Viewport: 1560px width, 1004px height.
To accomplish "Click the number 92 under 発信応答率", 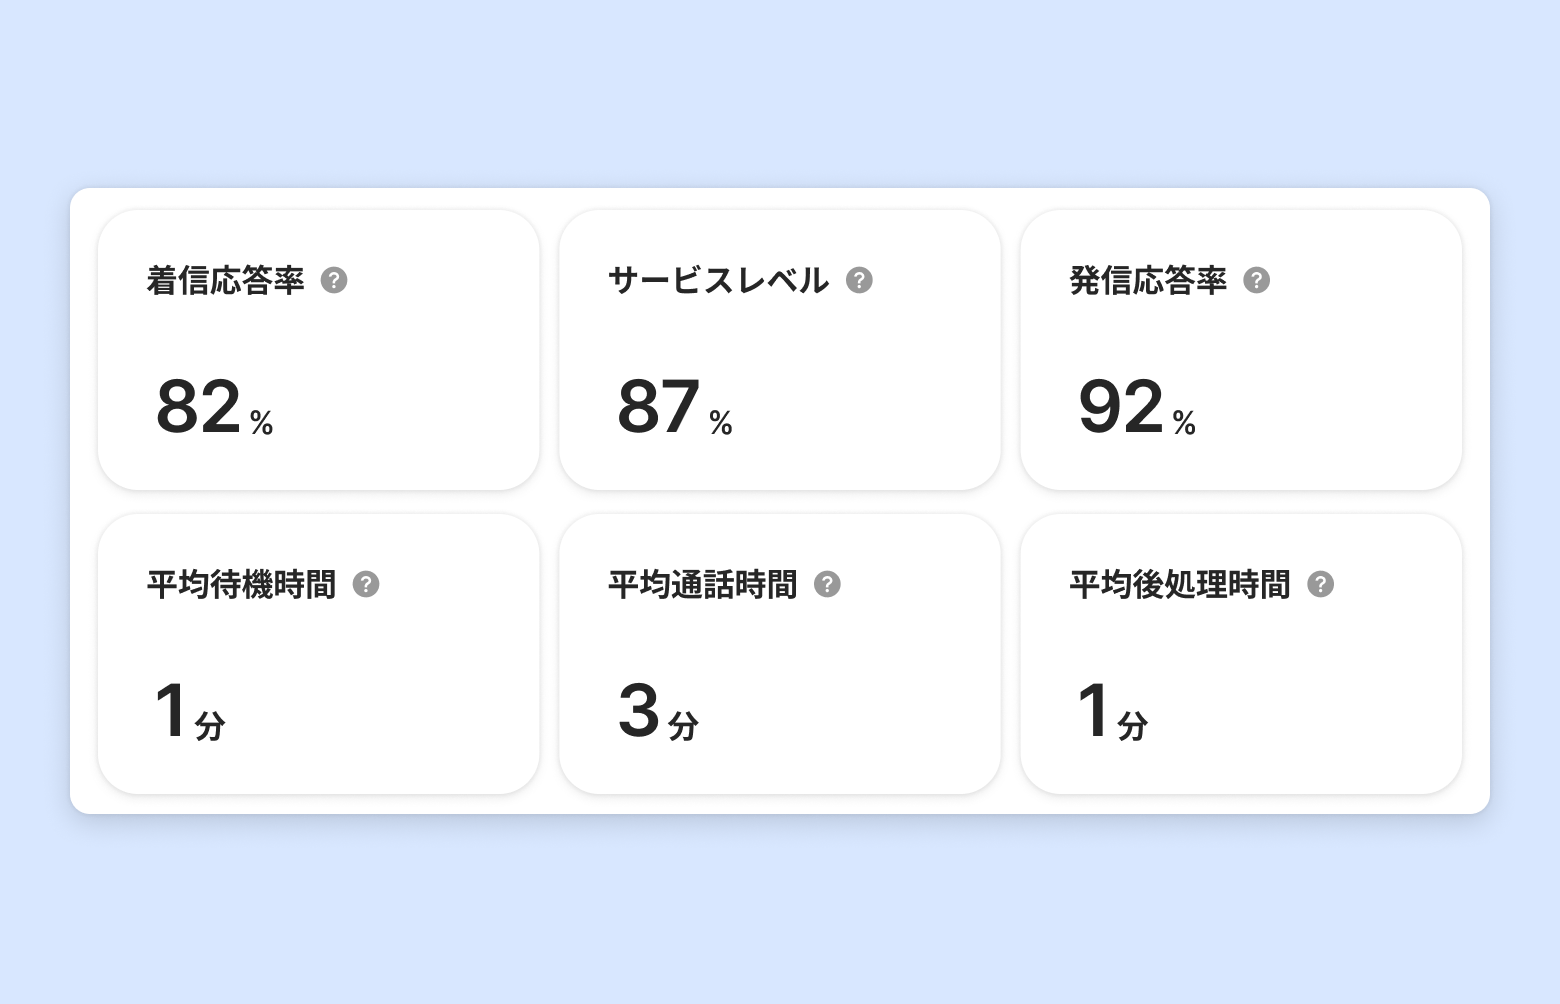I will 1121,407.
